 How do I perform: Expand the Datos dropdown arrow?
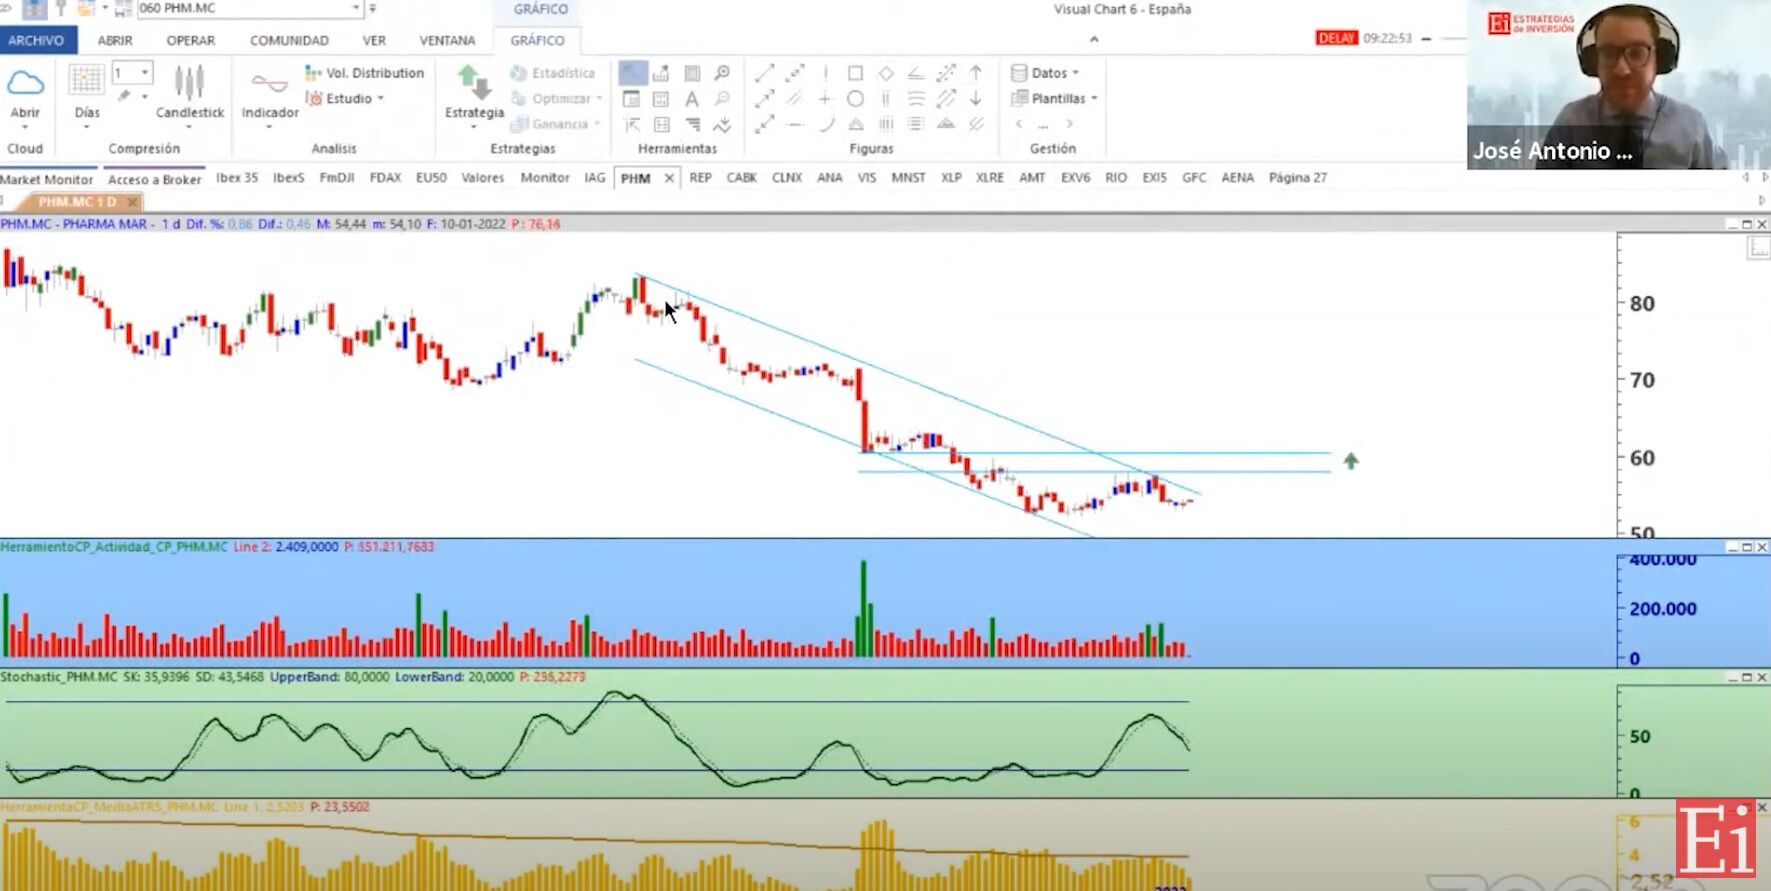click(1076, 73)
